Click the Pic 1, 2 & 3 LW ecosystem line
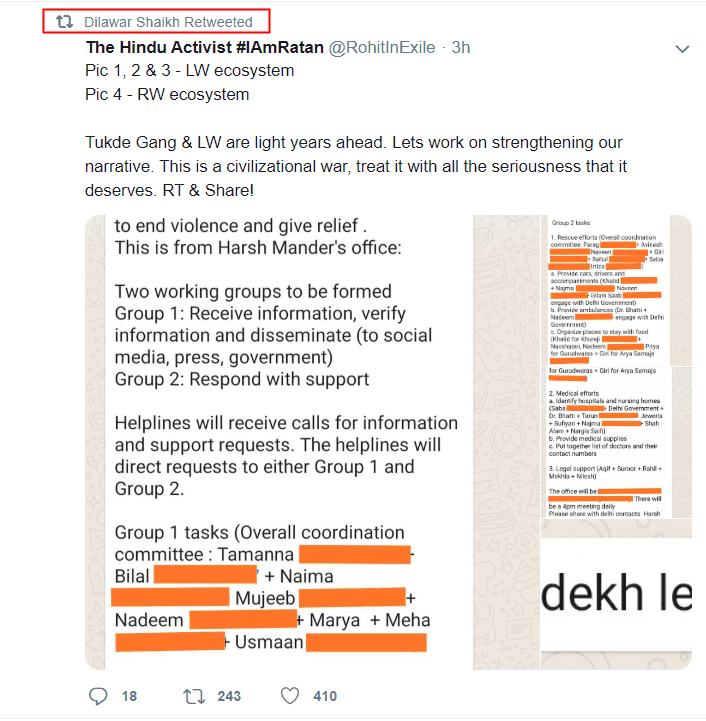The height and width of the screenshot is (721, 706). [x=189, y=70]
